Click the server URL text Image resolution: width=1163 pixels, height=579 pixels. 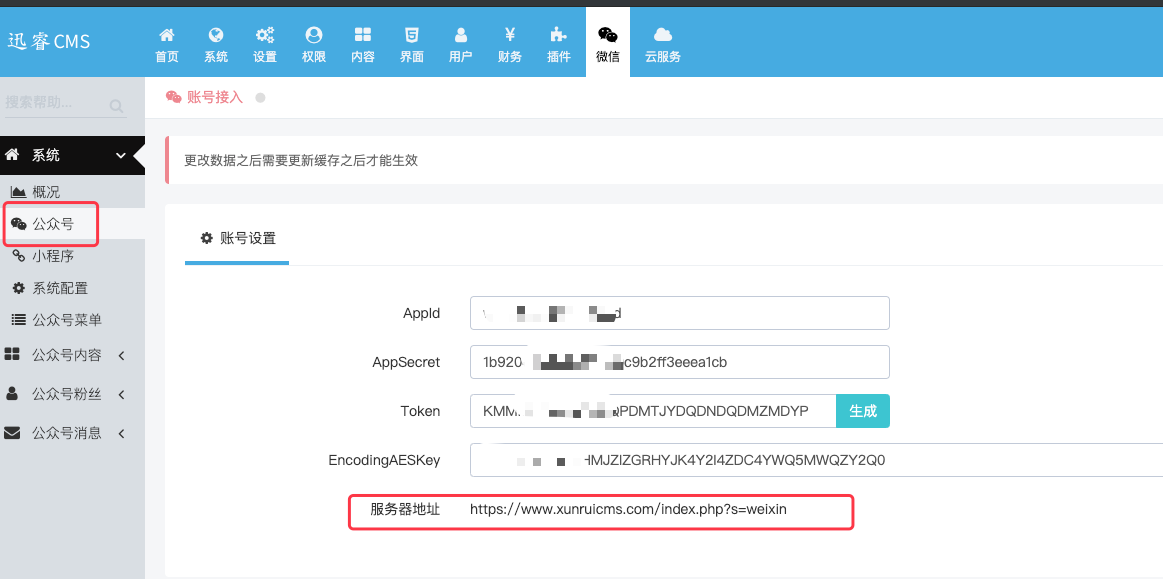click(x=629, y=509)
